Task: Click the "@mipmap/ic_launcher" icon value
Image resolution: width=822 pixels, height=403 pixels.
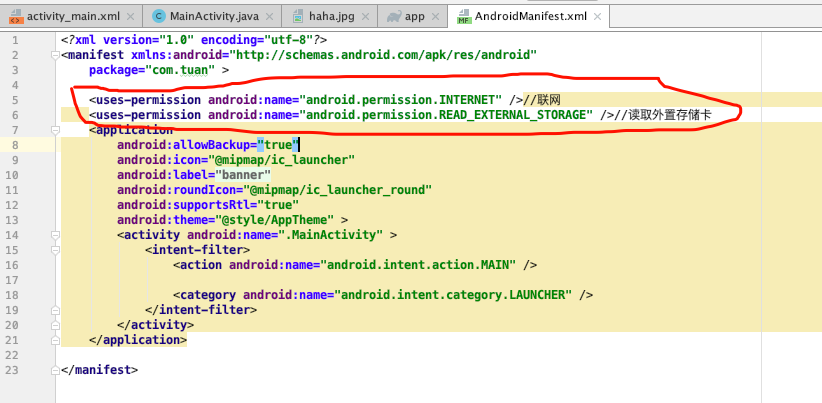Action: pos(282,160)
